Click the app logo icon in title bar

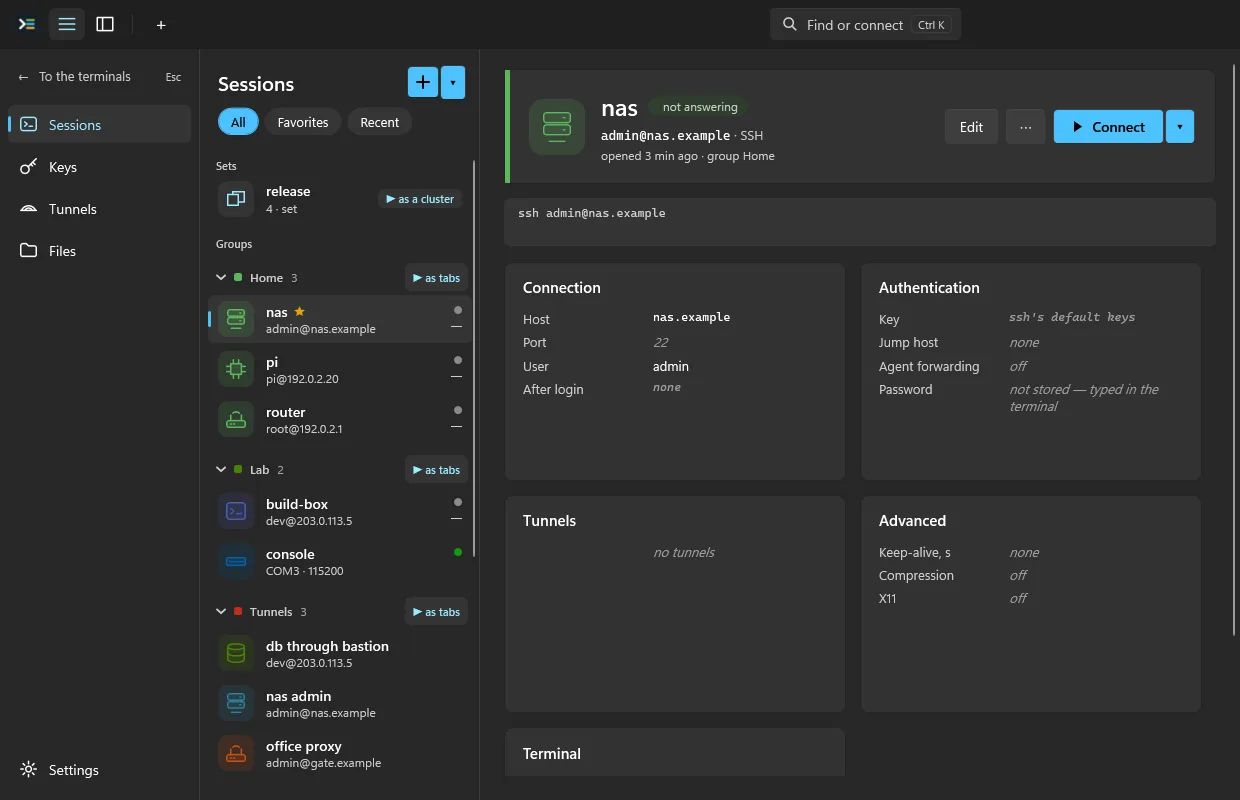pos(27,24)
